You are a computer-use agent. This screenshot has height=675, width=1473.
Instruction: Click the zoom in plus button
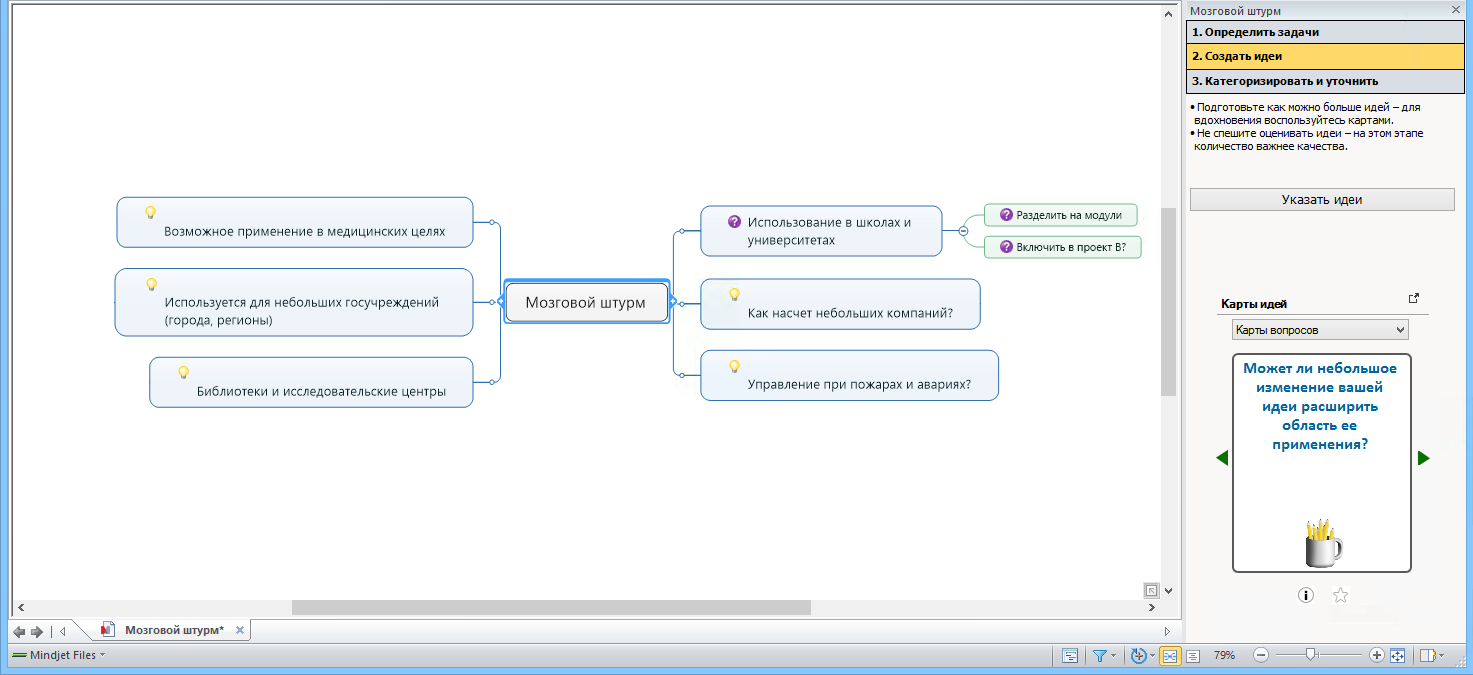[1376, 655]
